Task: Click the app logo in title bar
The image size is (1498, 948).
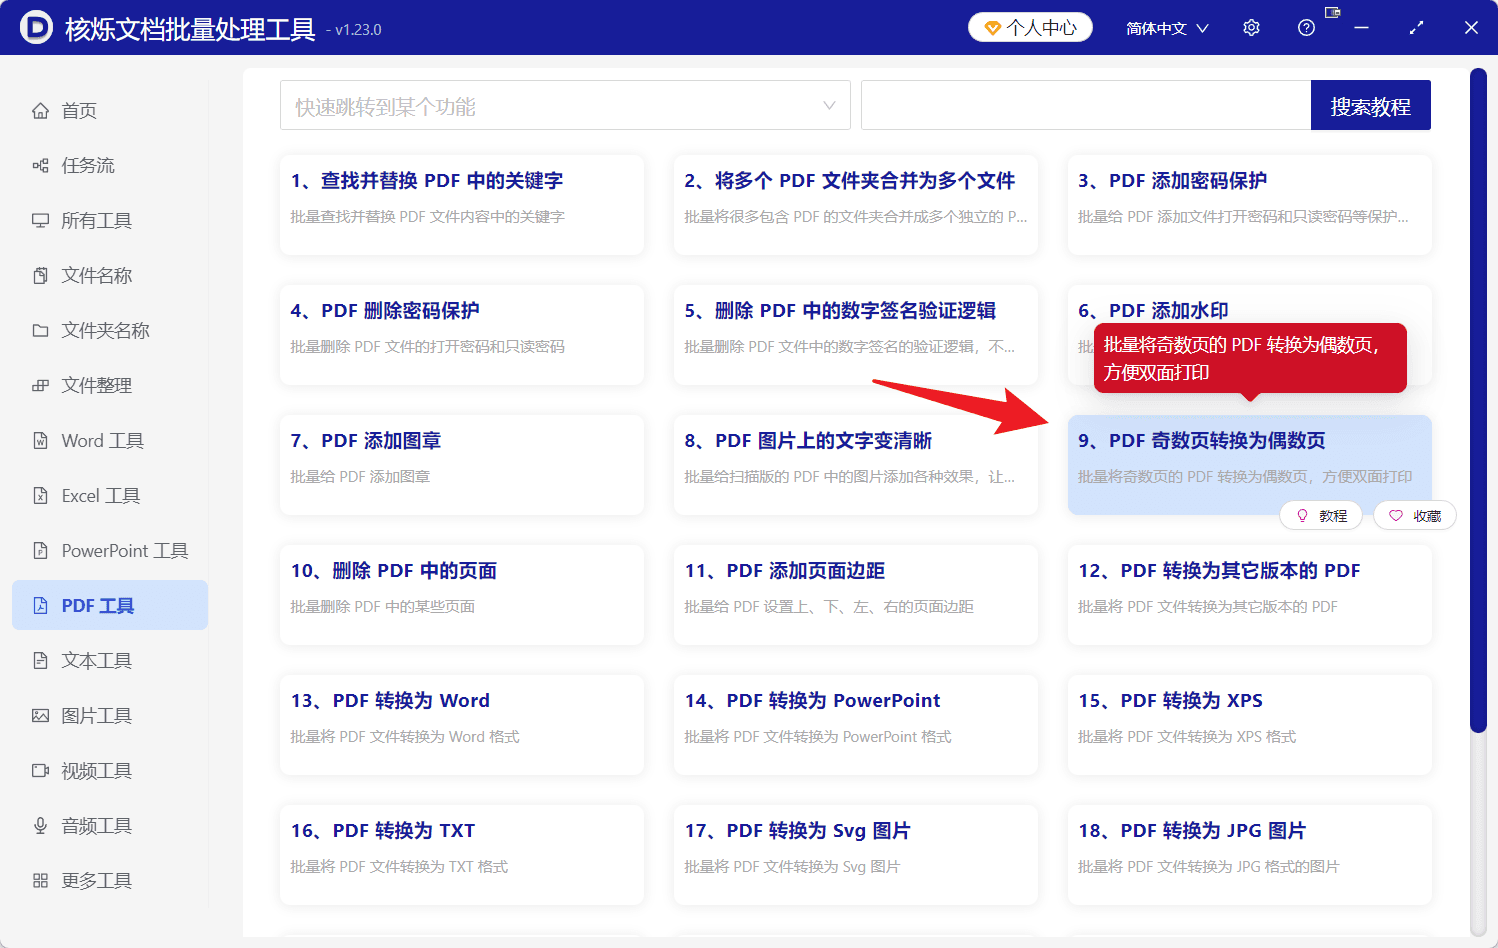Action: pyautogui.click(x=36, y=27)
